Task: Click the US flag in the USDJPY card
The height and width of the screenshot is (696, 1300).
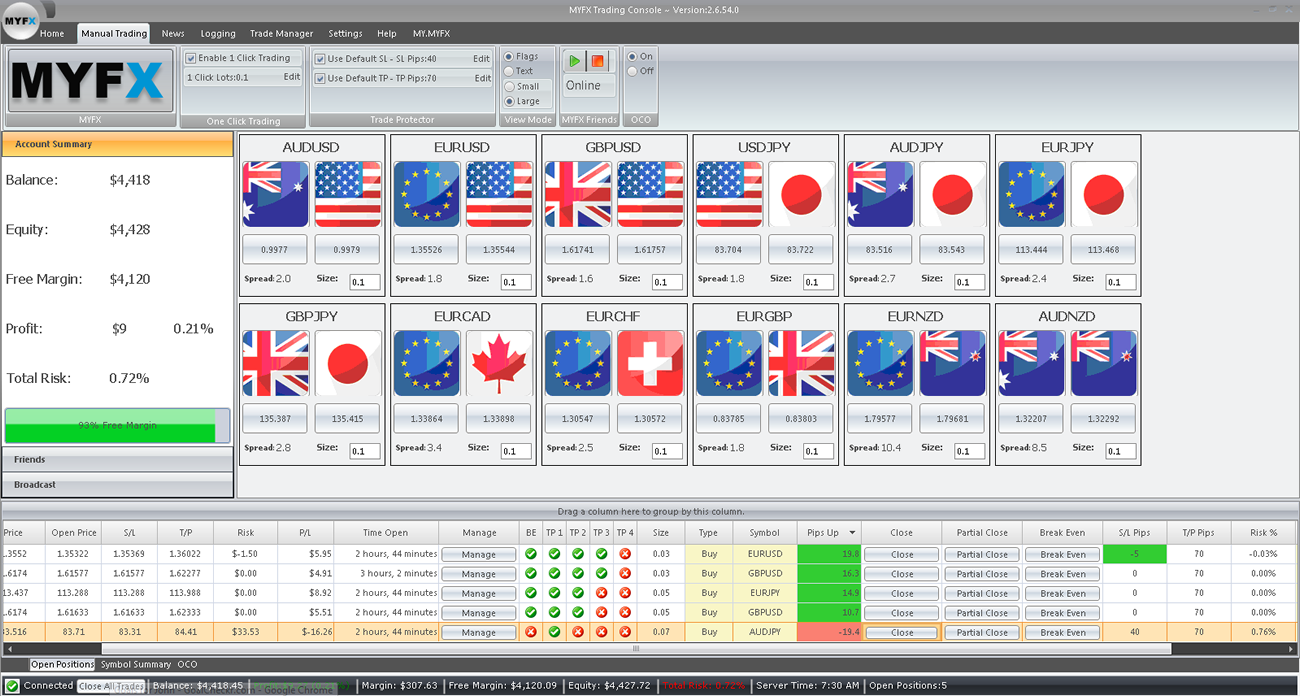Action: (729, 194)
